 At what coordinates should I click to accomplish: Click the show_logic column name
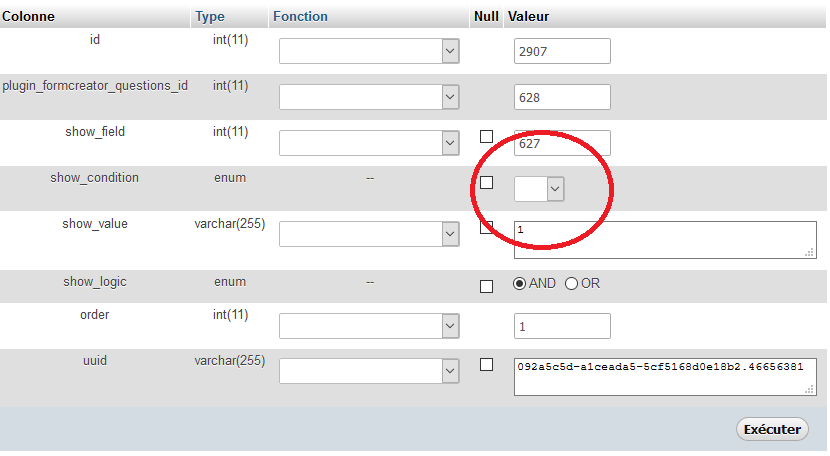pyautogui.click(x=95, y=282)
